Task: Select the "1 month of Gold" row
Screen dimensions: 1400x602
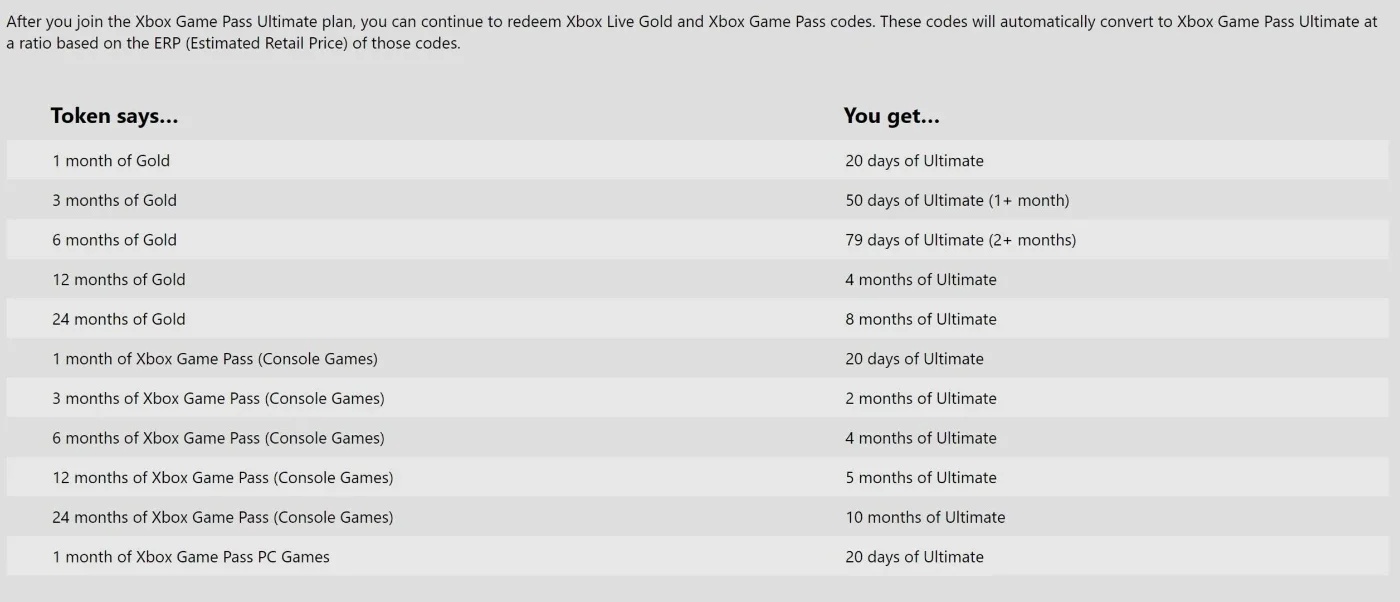Action: (697, 160)
